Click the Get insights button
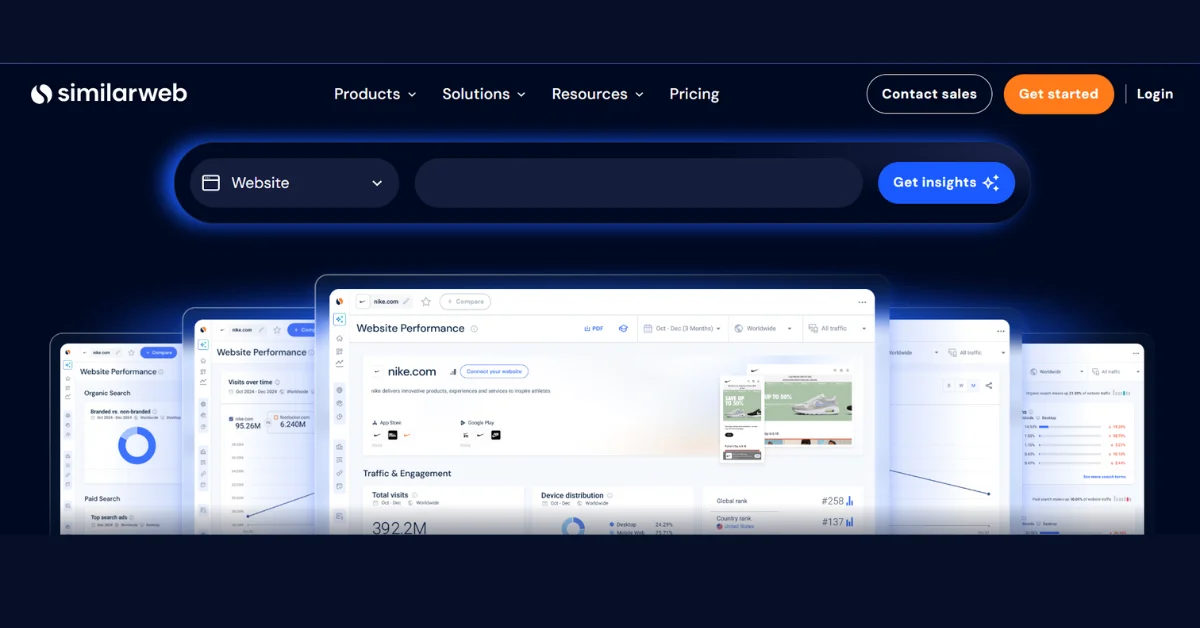 click(946, 183)
